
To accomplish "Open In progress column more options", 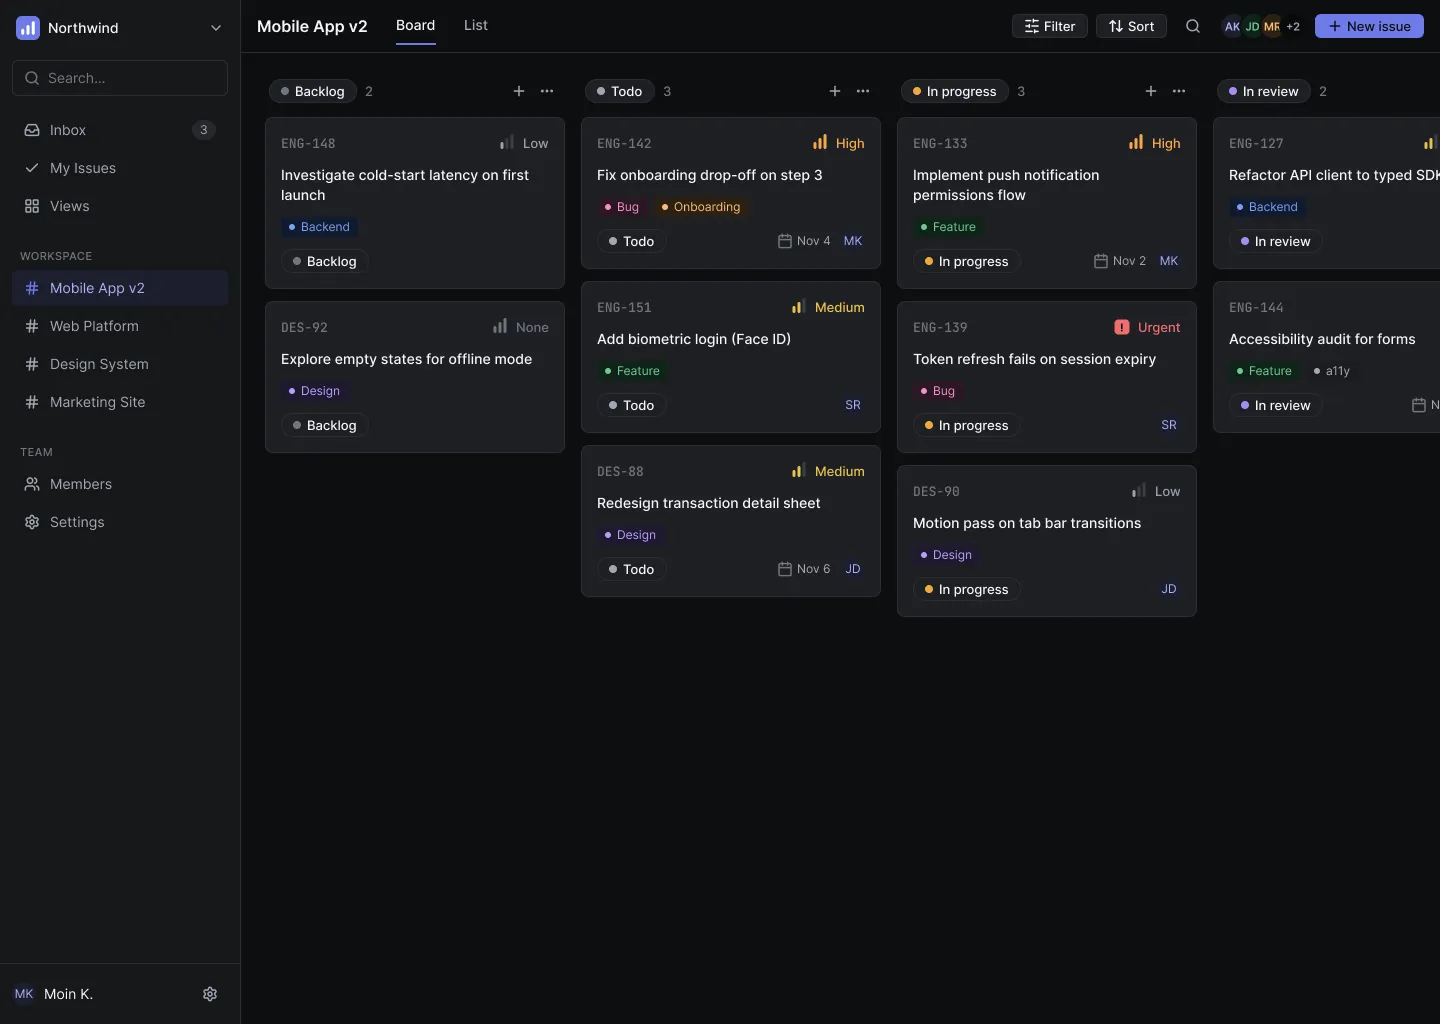I will pos(1179,91).
